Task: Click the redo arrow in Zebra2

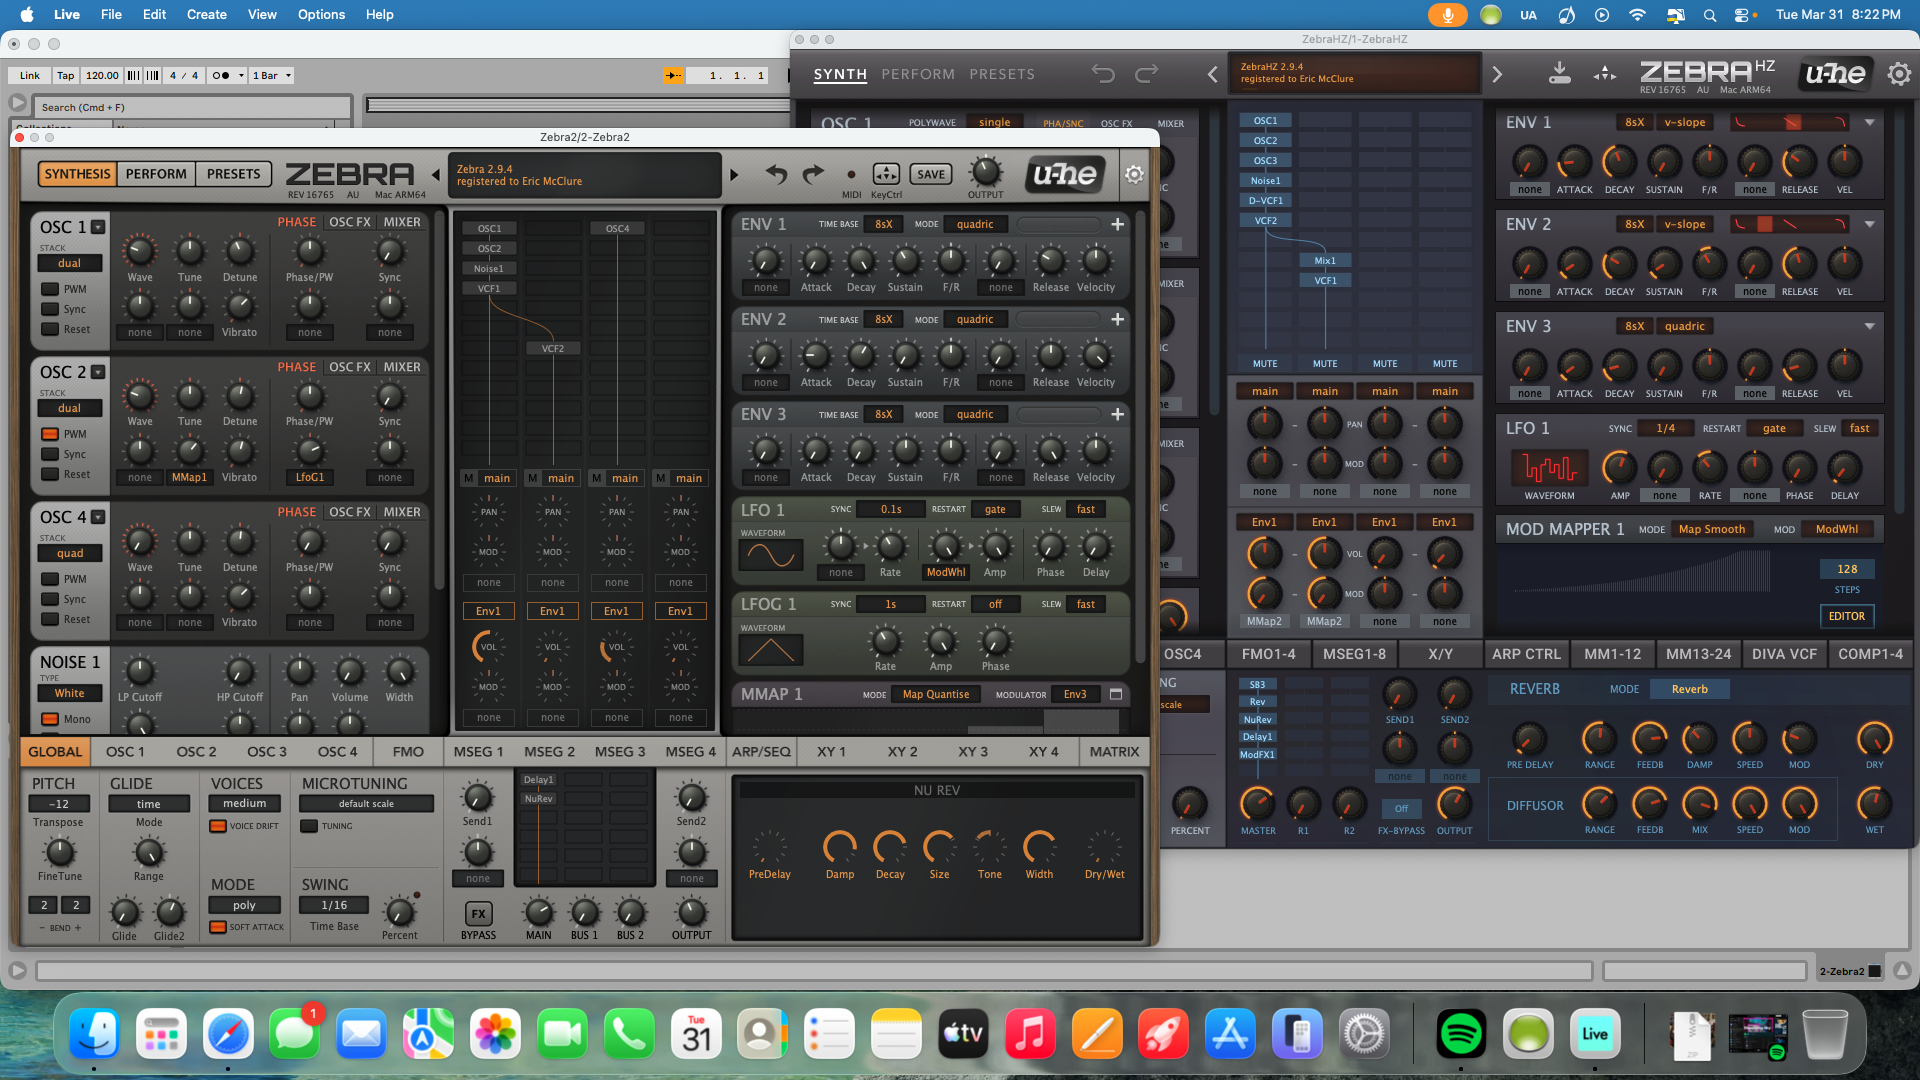Action: click(x=814, y=174)
